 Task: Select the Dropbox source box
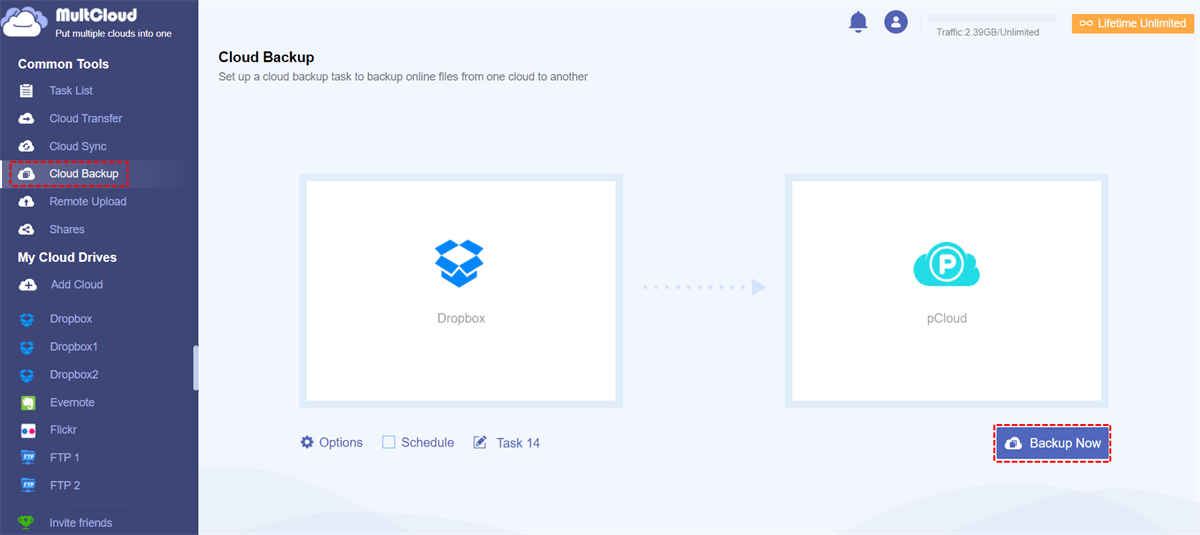pyautogui.click(x=461, y=291)
